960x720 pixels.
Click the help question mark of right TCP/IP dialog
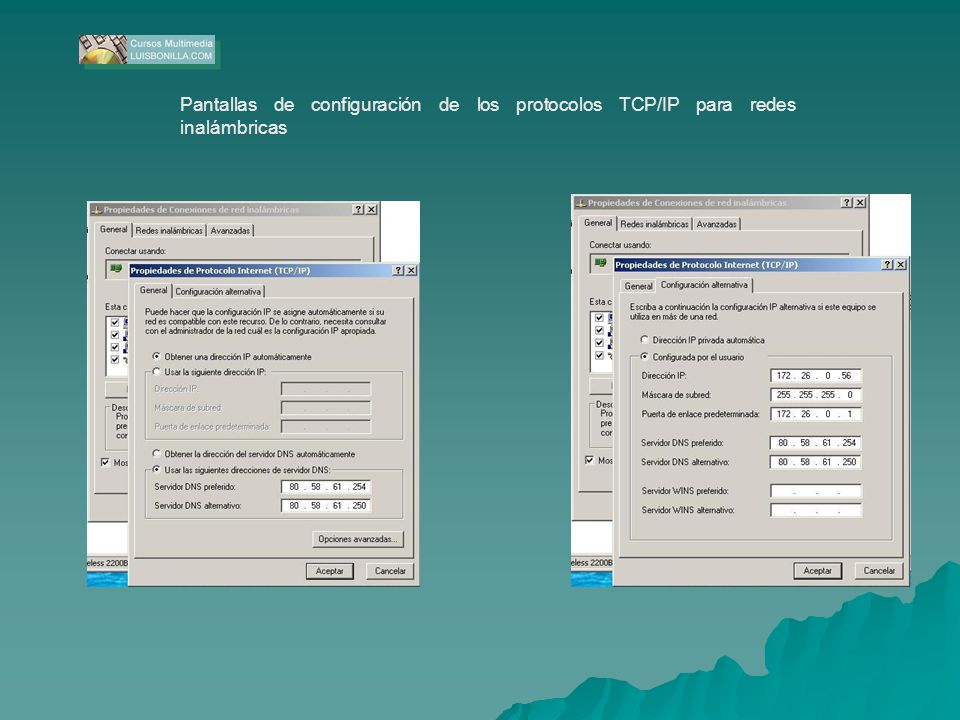(888, 264)
